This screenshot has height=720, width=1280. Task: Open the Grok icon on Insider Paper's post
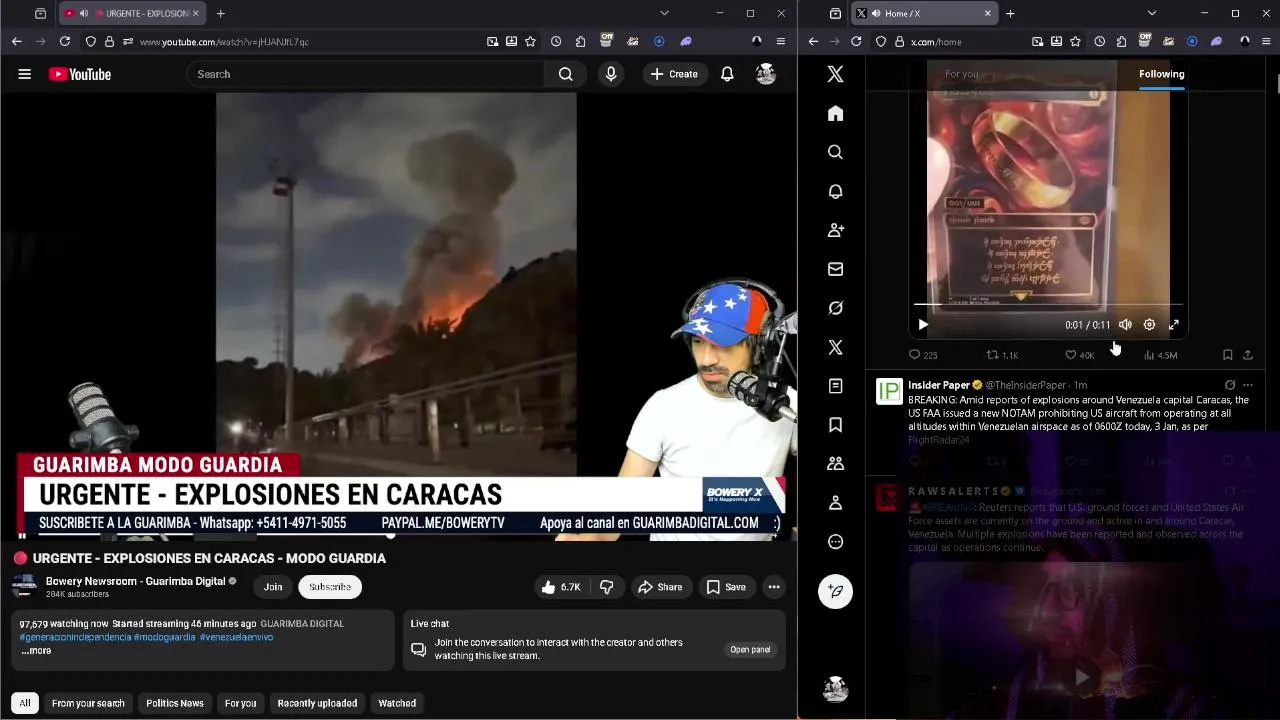pos(1230,385)
